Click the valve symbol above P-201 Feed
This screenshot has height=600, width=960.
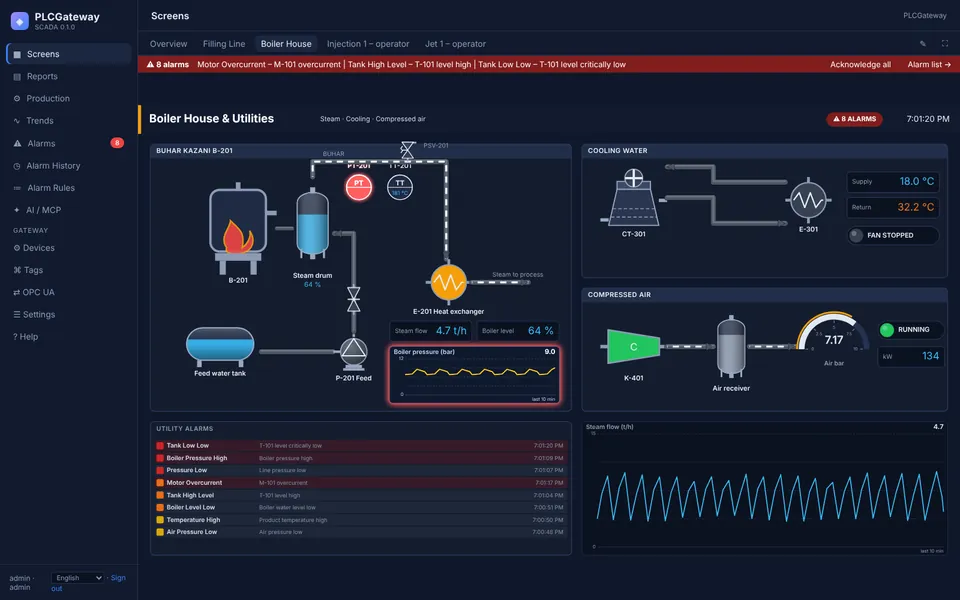353,299
